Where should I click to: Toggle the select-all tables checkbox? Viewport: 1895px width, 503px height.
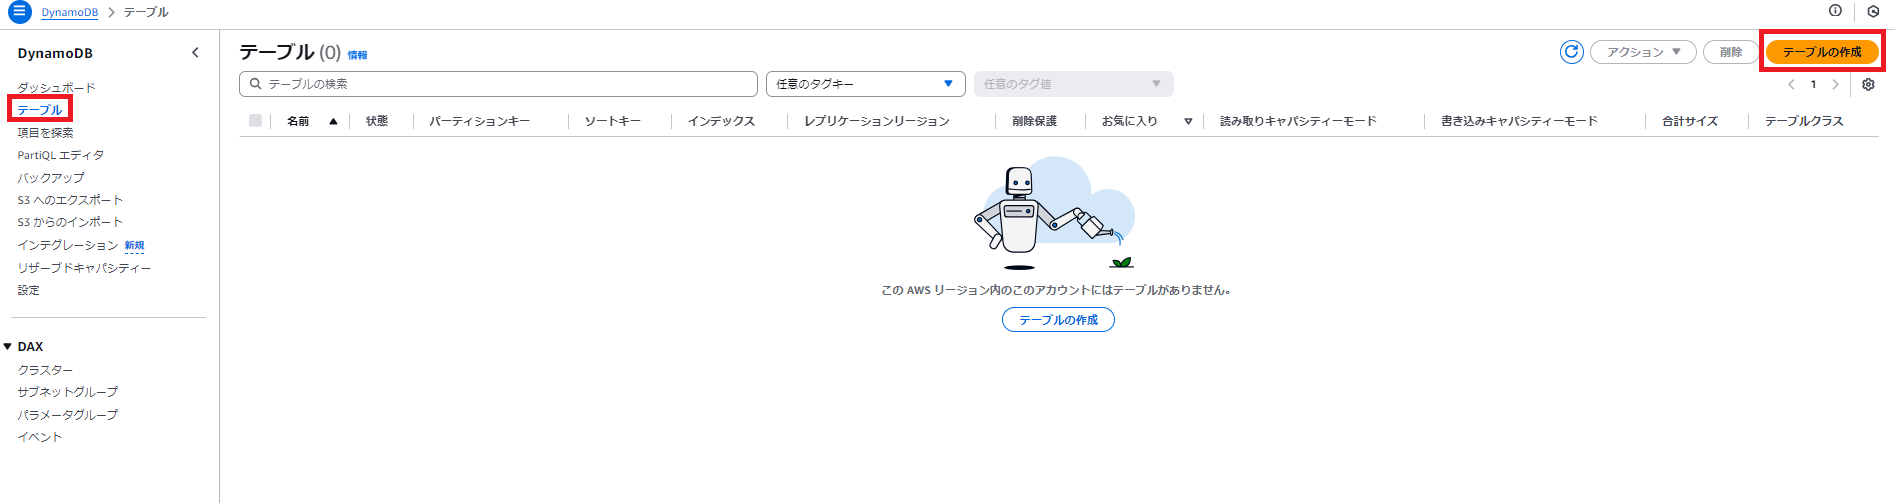255,121
